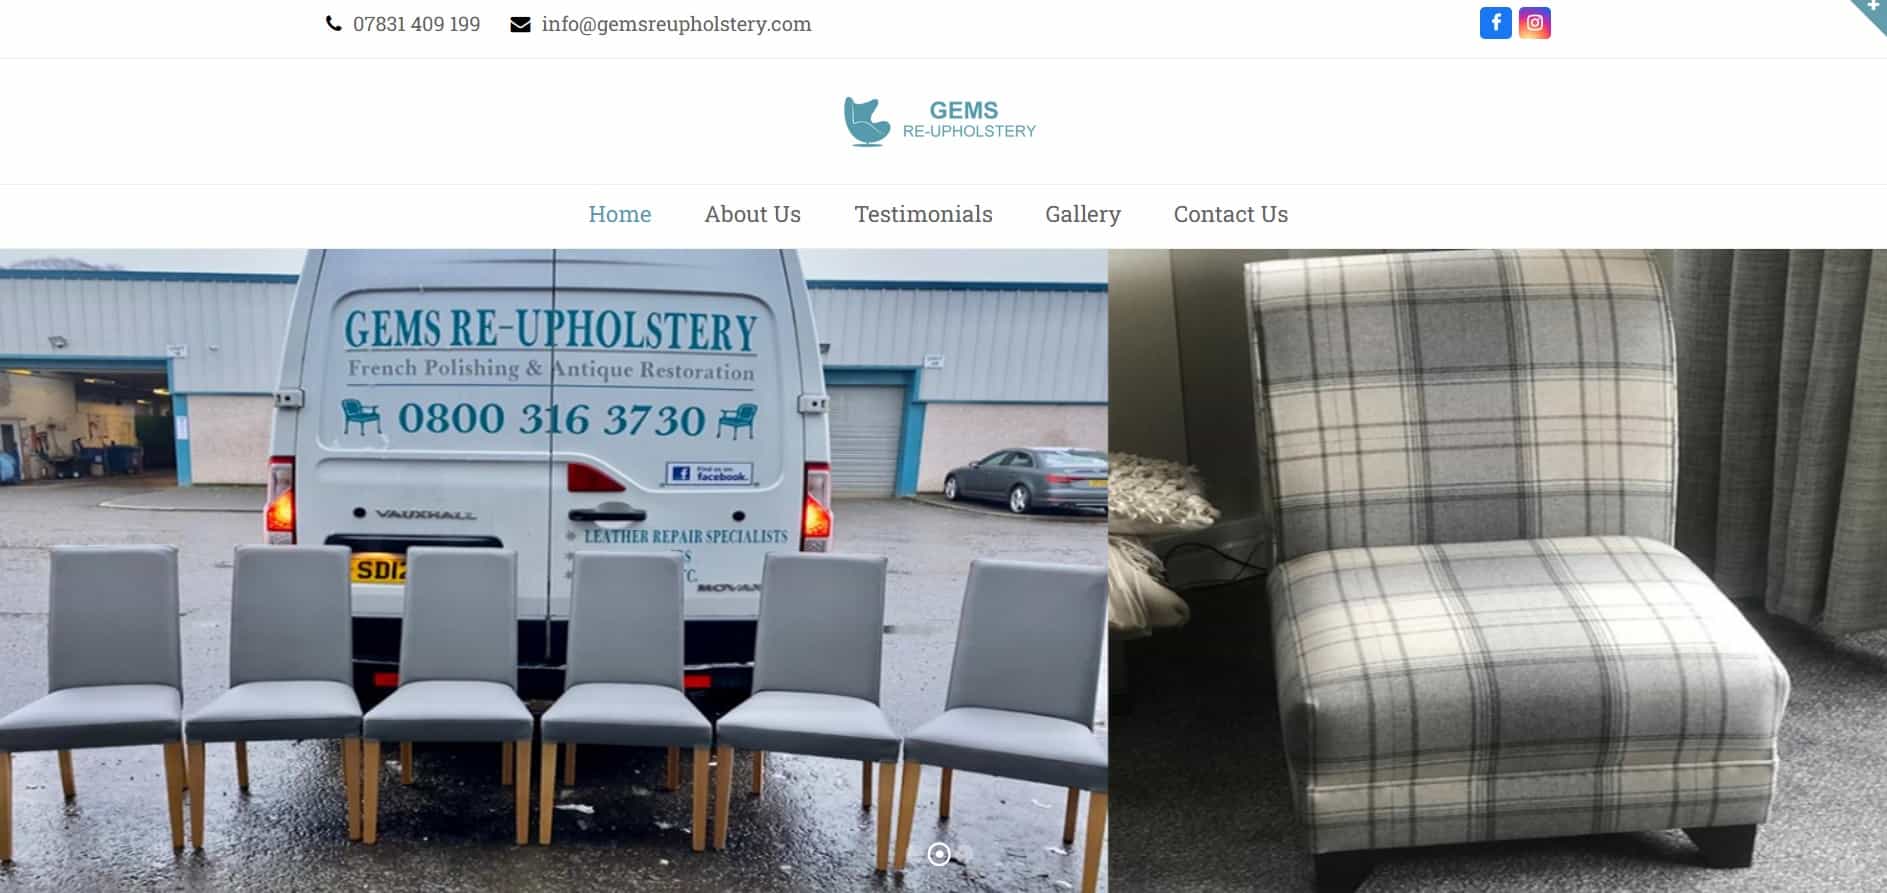Click the Find us on Facebook van badge
Image resolution: width=1887 pixels, height=893 pixels.
709,474
